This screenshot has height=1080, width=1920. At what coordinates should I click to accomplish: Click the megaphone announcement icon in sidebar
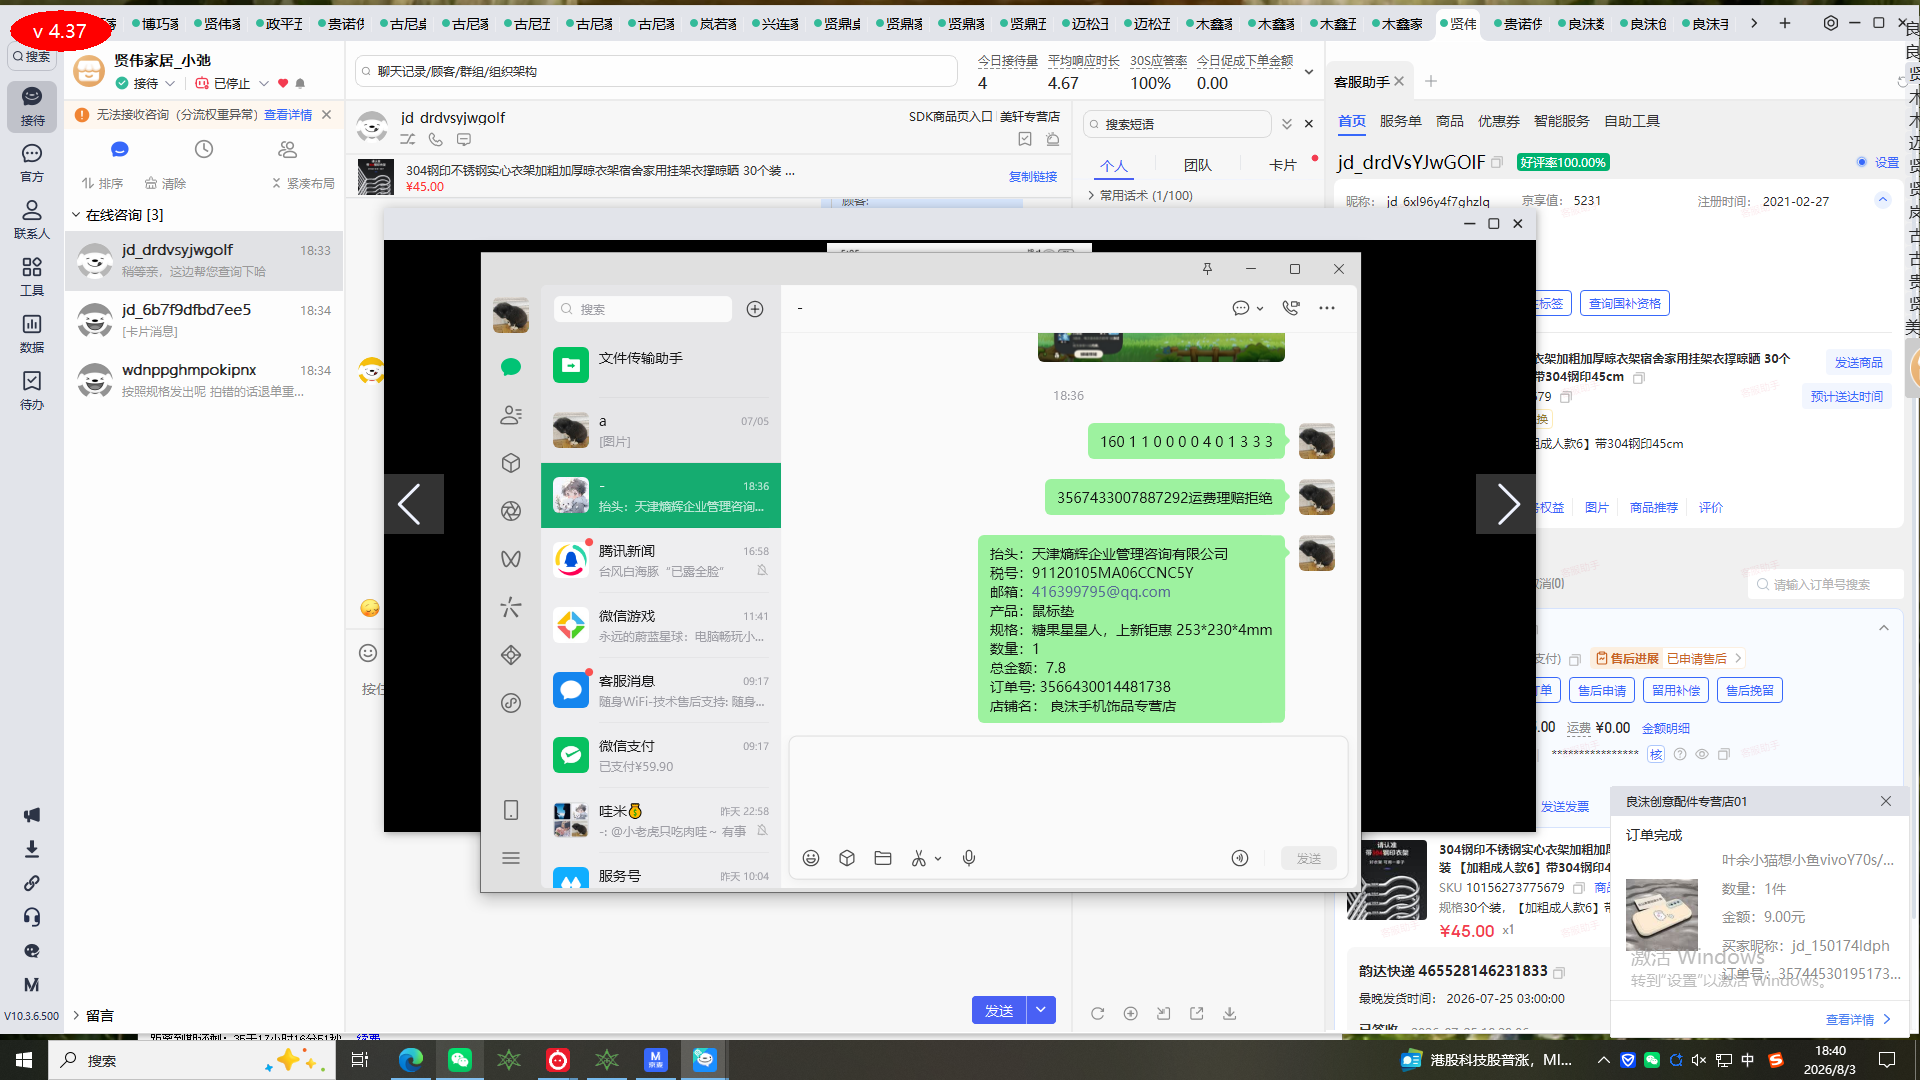click(x=32, y=815)
